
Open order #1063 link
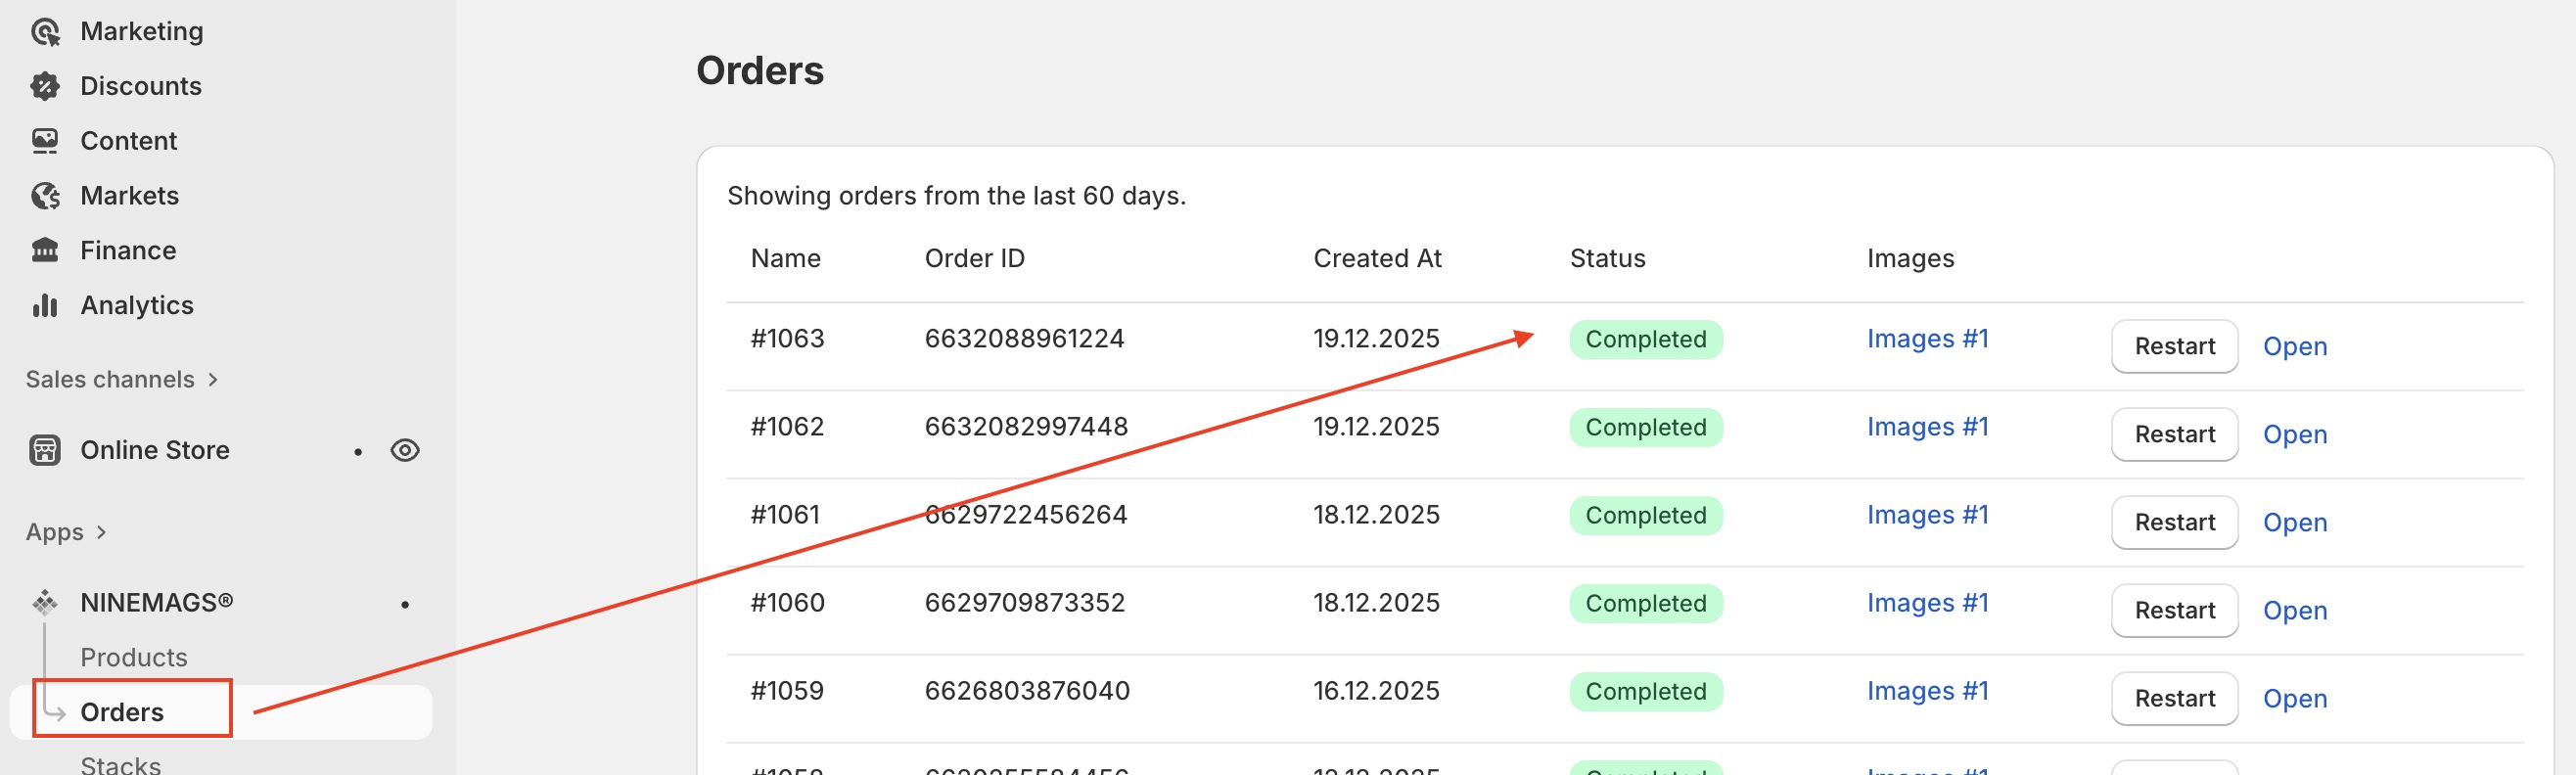[2295, 347]
